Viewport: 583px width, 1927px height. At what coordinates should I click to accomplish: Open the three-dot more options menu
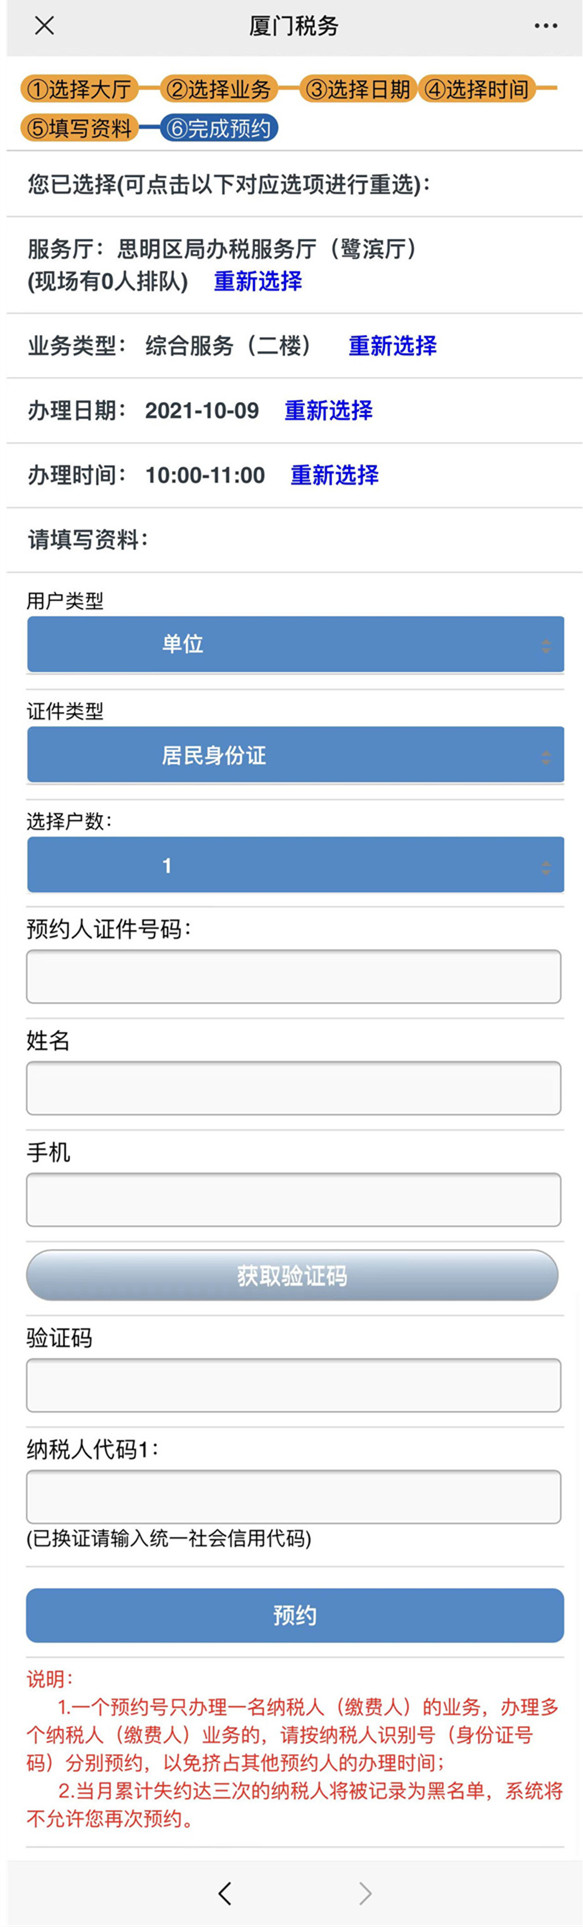(546, 26)
